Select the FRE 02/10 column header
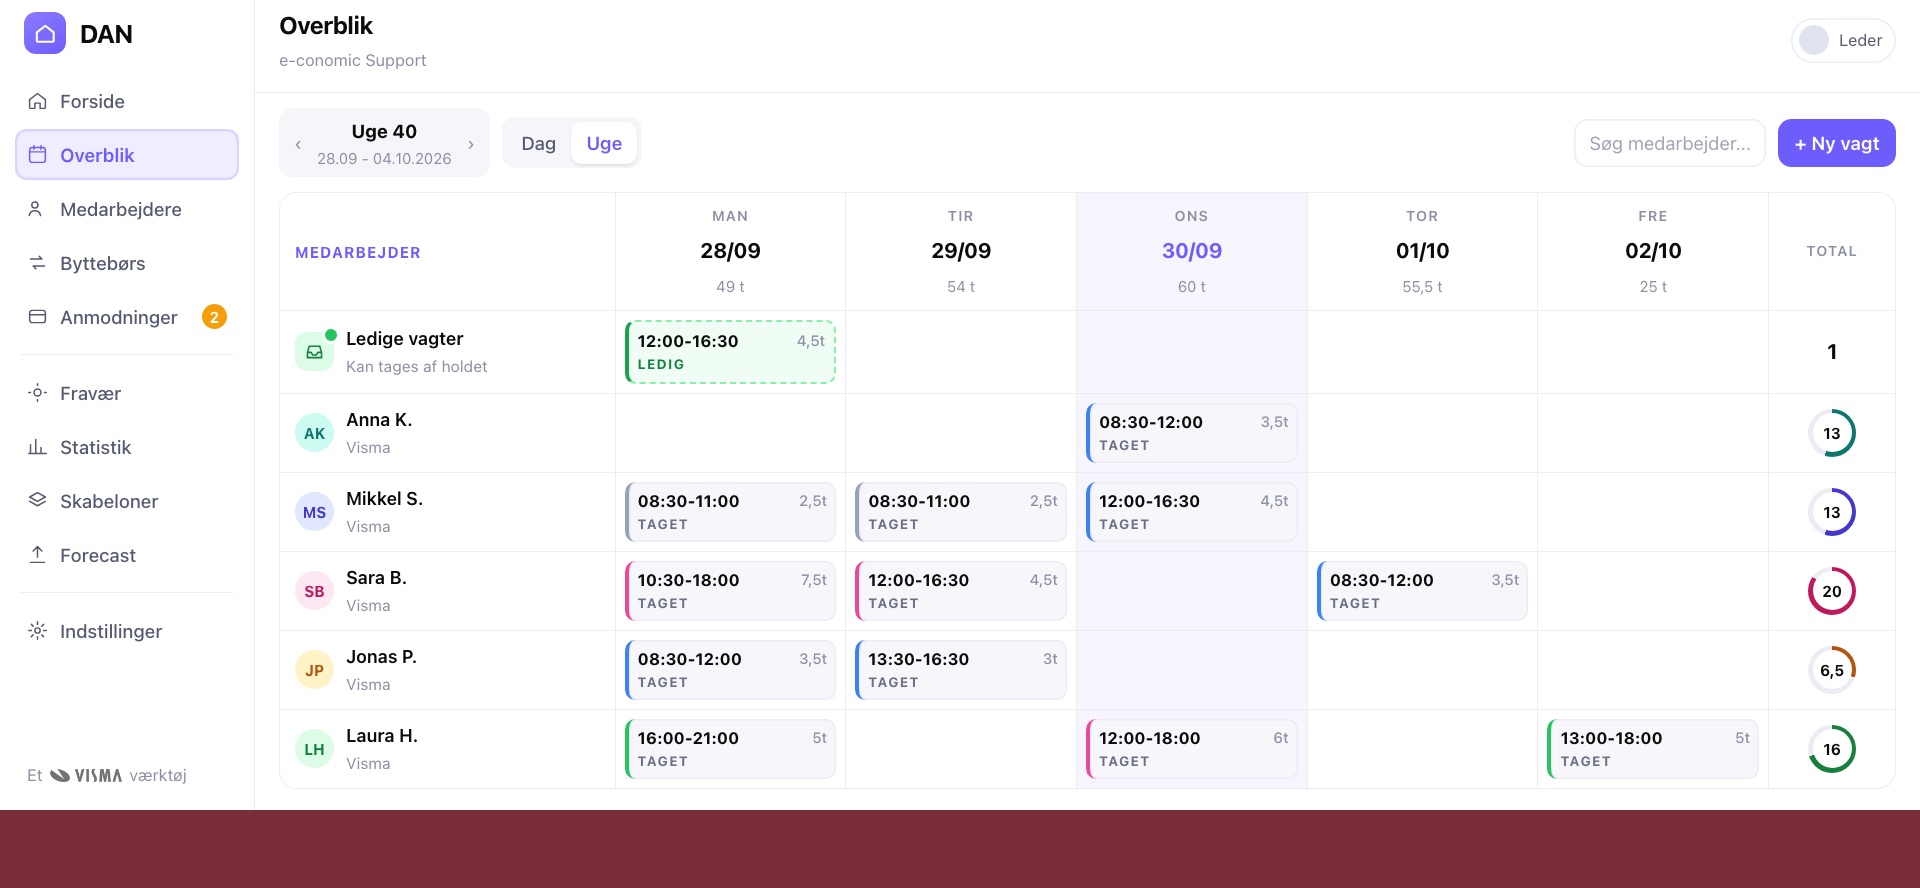 click(x=1652, y=251)
